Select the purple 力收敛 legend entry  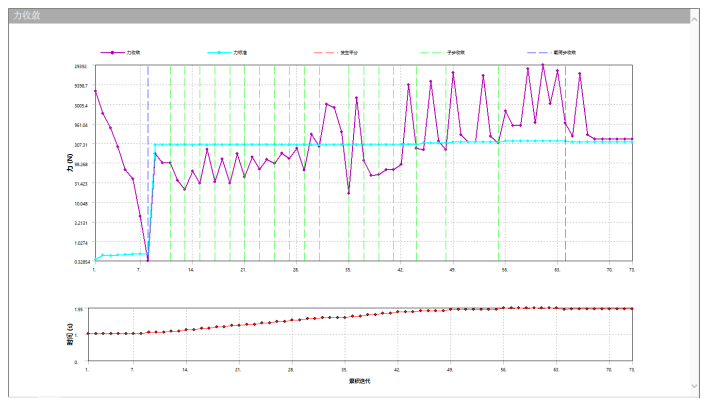tap(120, 53)
